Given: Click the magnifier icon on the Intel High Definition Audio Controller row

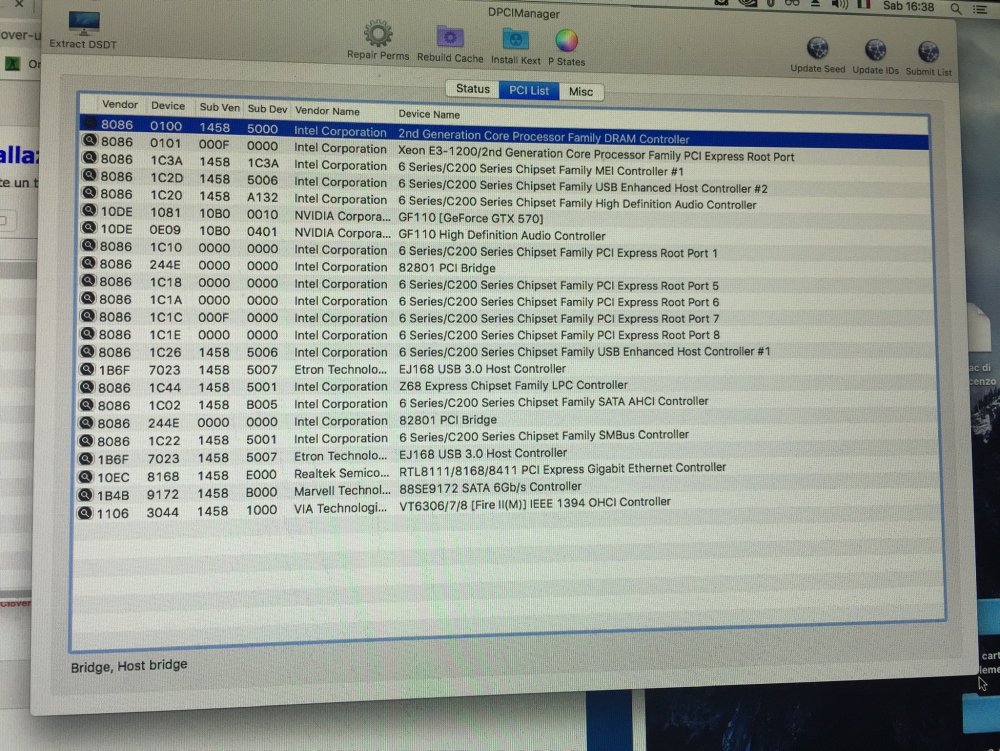Looking at the screenshot, I should coord(89,193).
